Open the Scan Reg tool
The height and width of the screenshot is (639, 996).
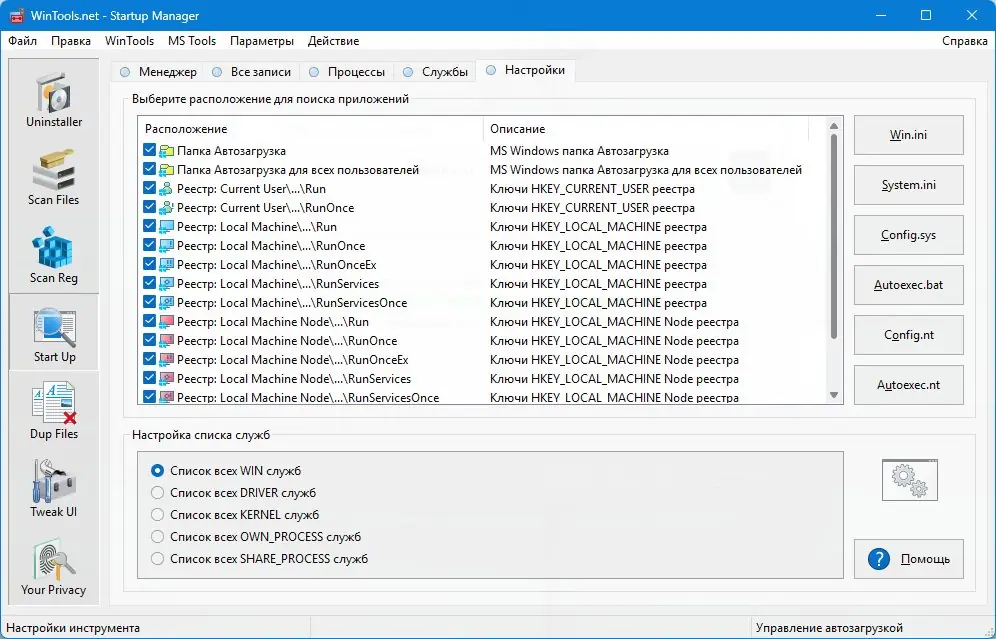(x=53, y=253)
